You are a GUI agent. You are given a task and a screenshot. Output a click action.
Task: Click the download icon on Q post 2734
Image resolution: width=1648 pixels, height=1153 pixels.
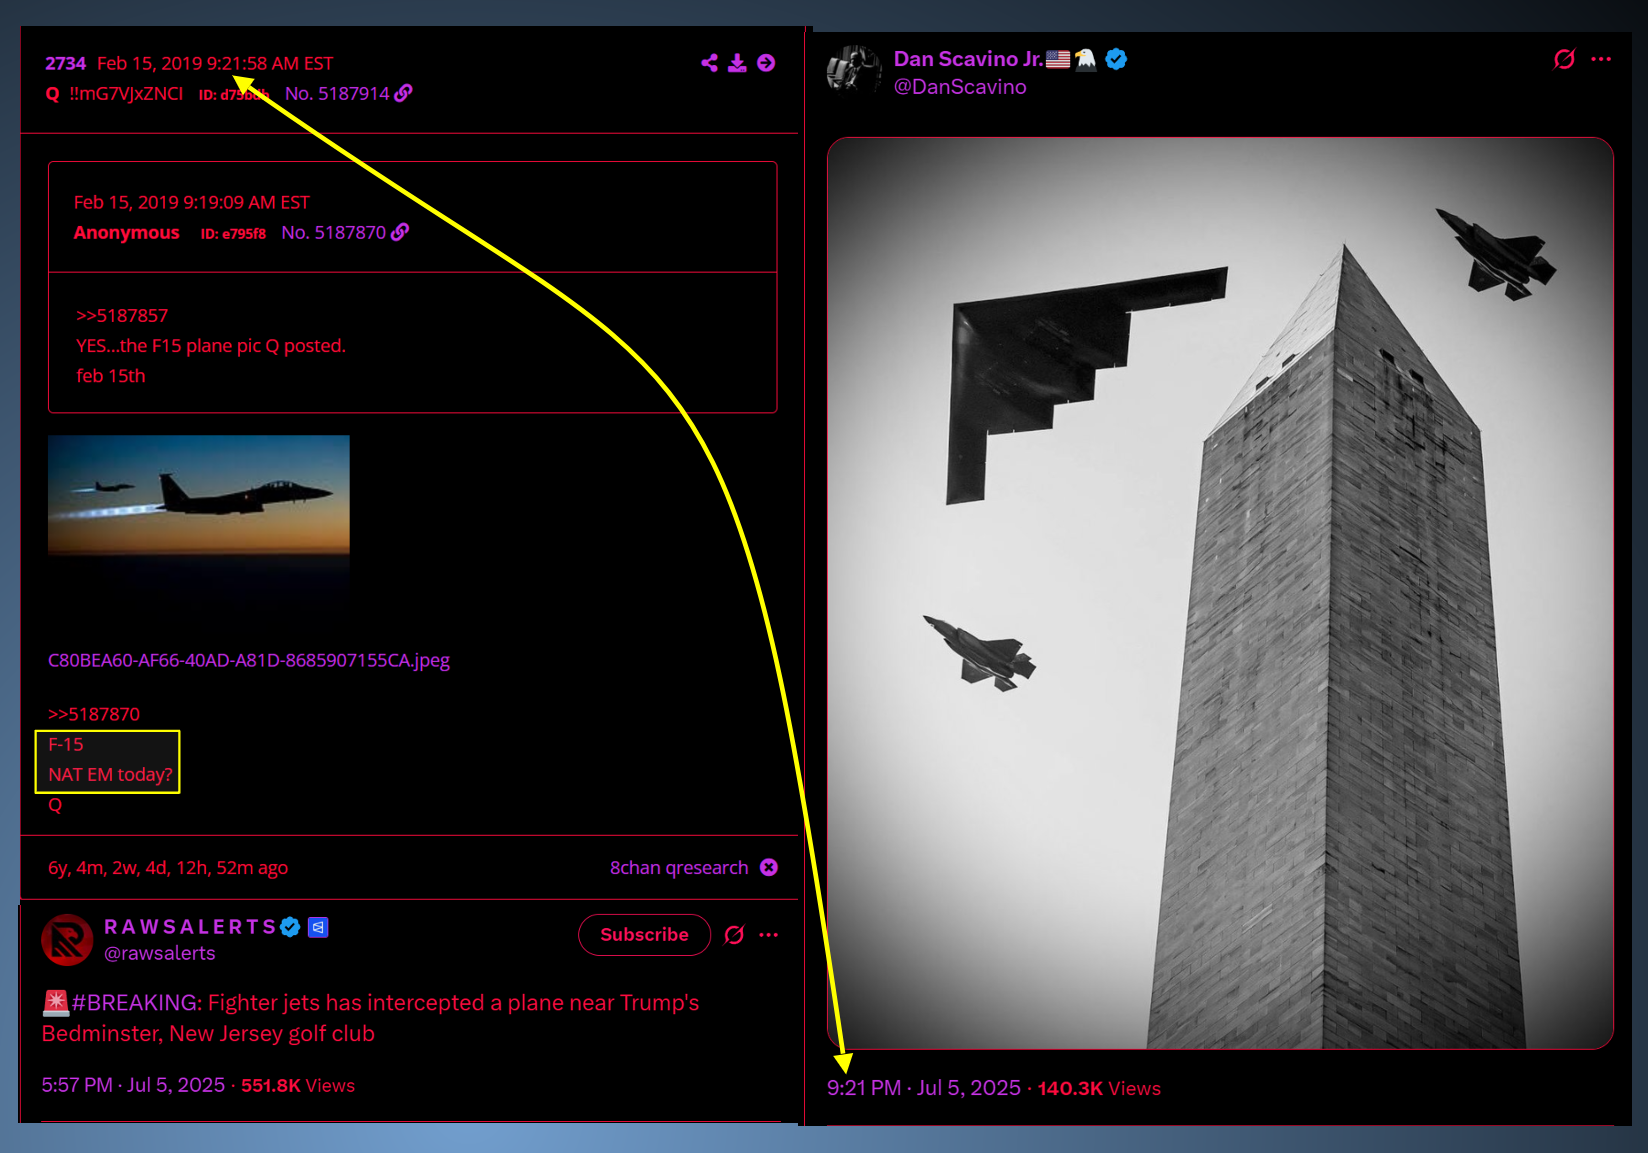(x=737, y=63)
